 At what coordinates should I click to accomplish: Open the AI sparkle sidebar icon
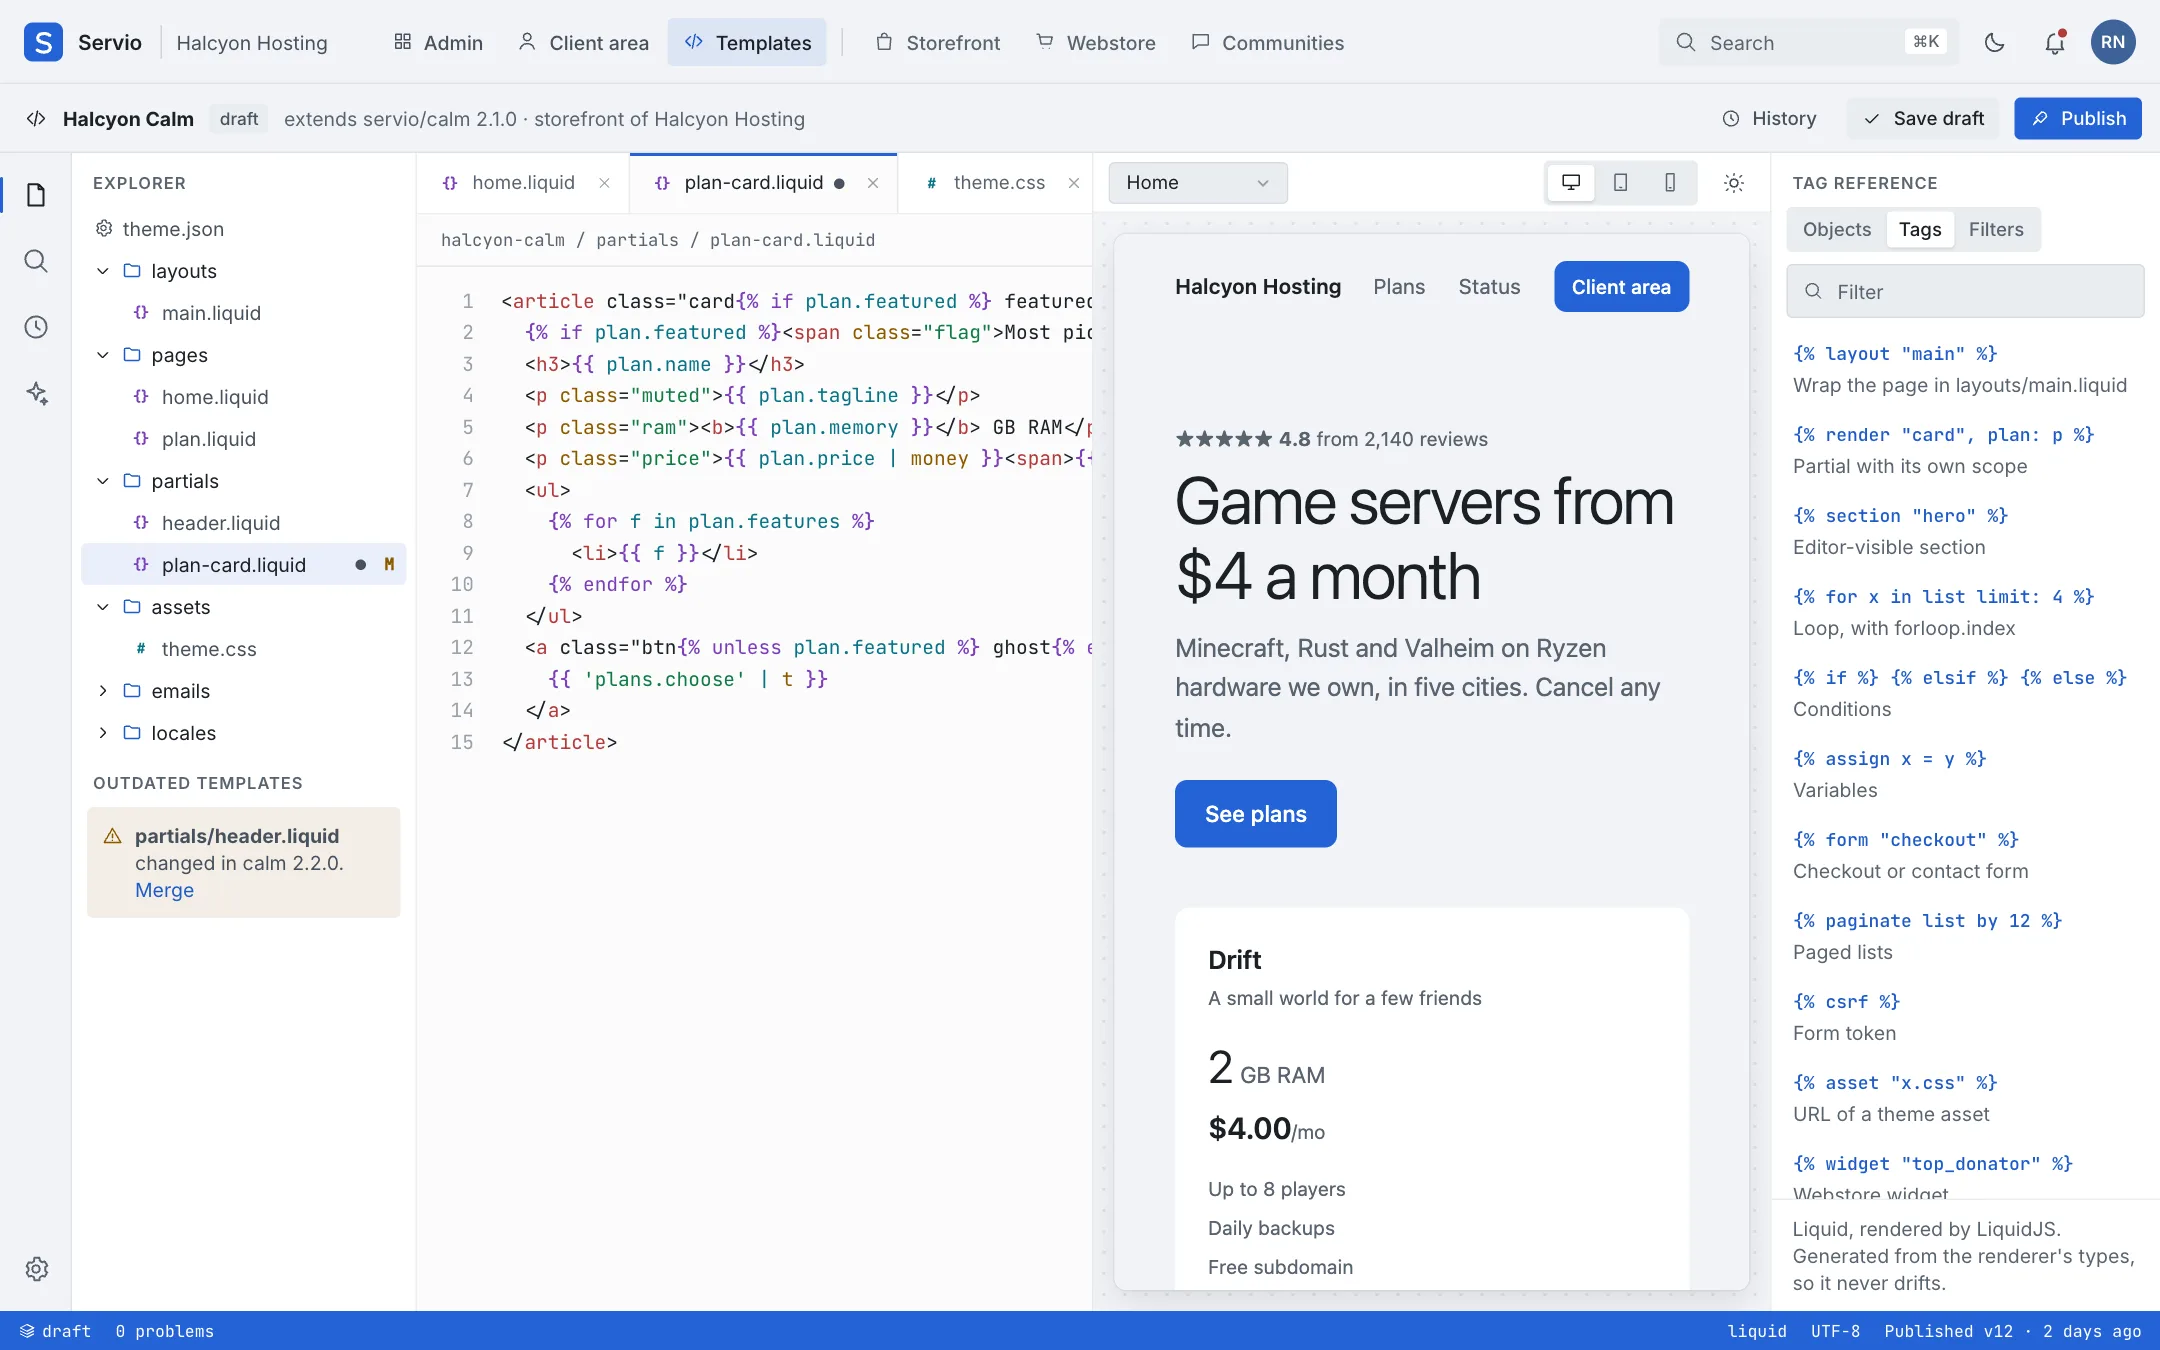point(36,393)
